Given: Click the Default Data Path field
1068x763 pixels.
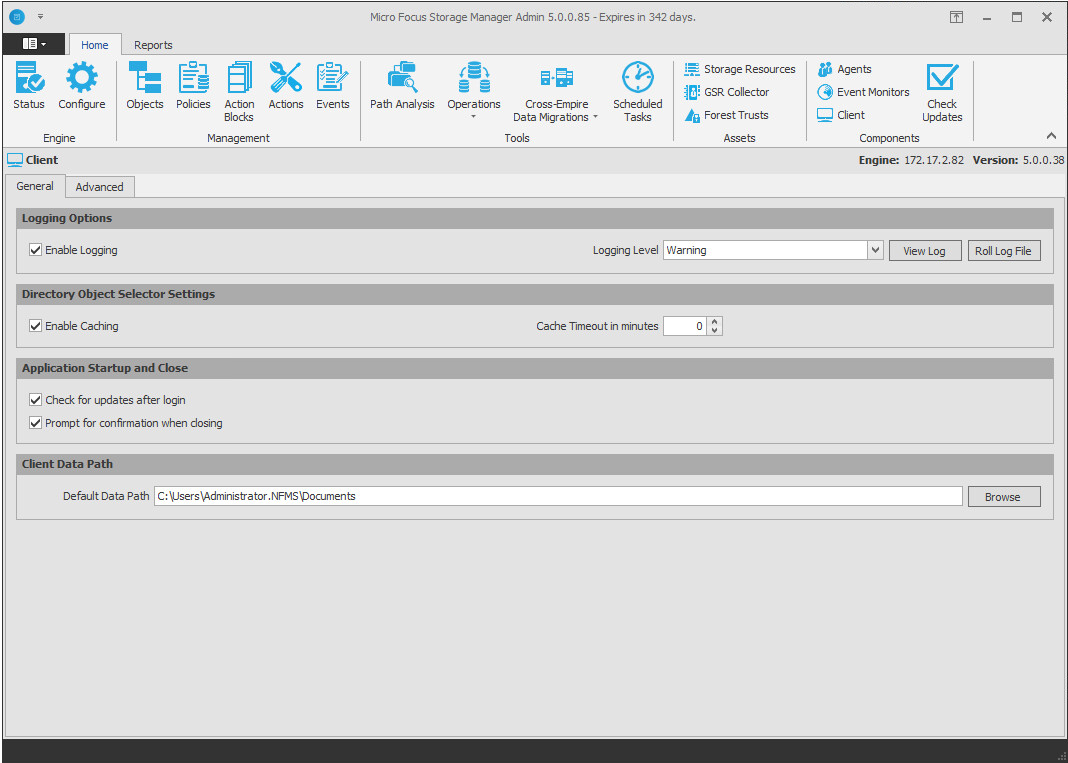Looking at the screenshot, I should tap(558, 496).
